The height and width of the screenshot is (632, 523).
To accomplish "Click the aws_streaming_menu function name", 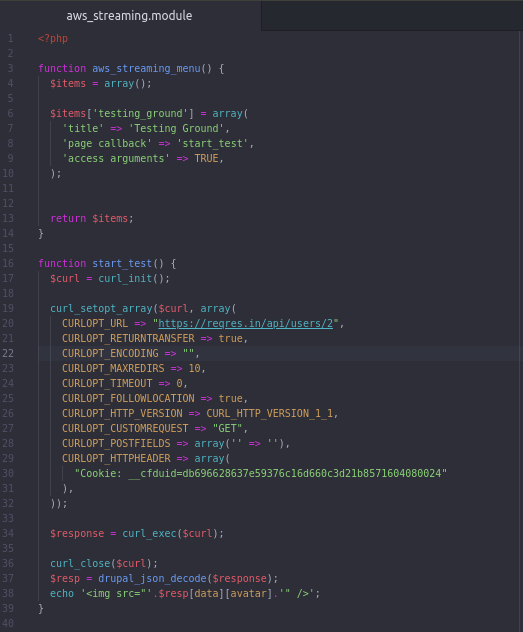I will tap(146, 69).
